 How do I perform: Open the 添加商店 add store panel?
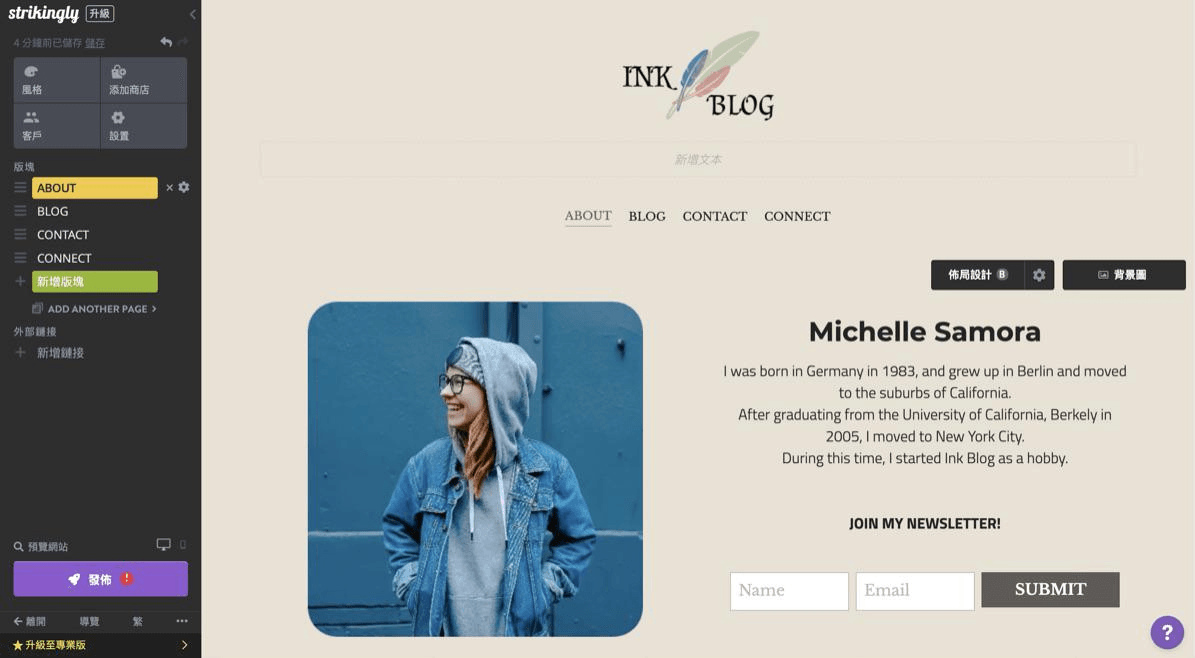[x=143, y=80]
